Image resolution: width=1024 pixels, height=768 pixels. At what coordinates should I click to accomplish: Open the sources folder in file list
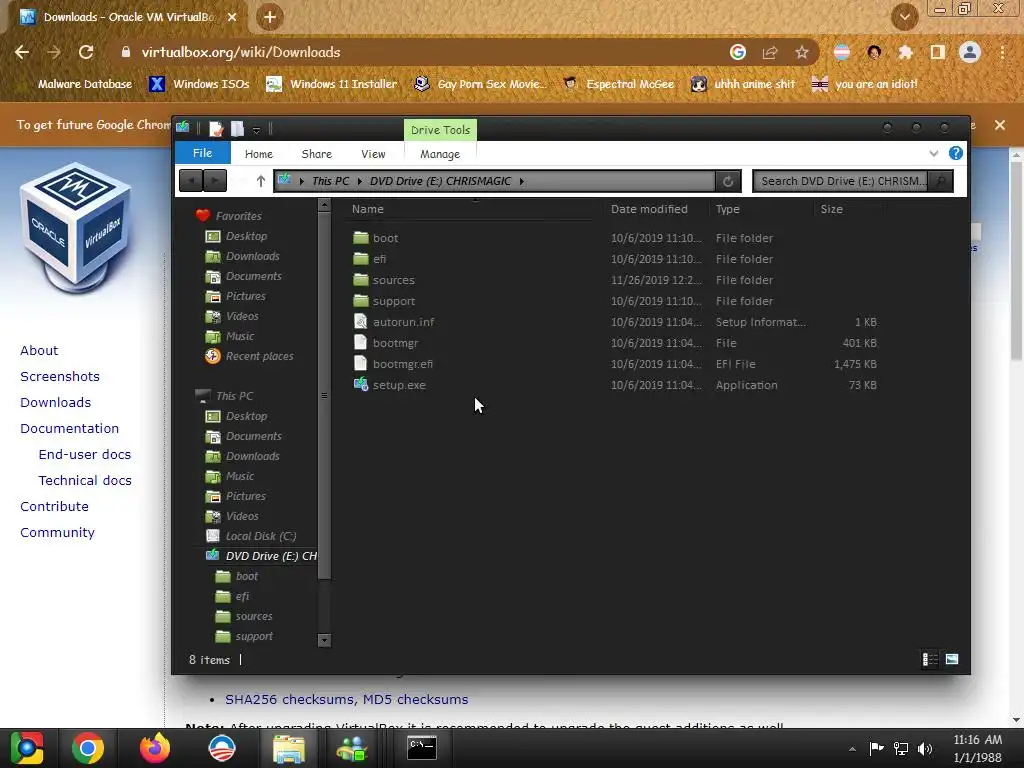pyautogui.click(x=393, y=280)
